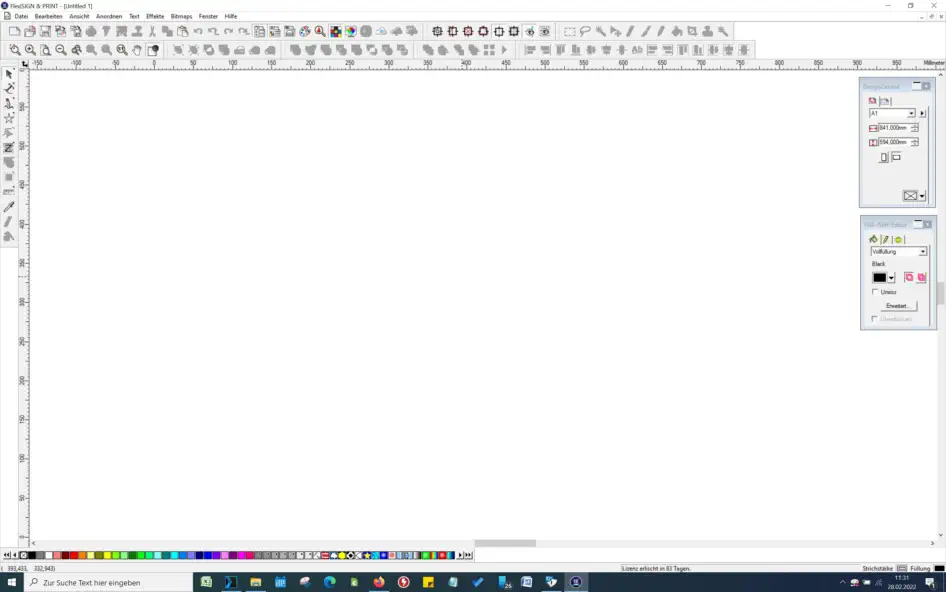
Task: Select landscape page orientation
Action: (x=896, y=157)
